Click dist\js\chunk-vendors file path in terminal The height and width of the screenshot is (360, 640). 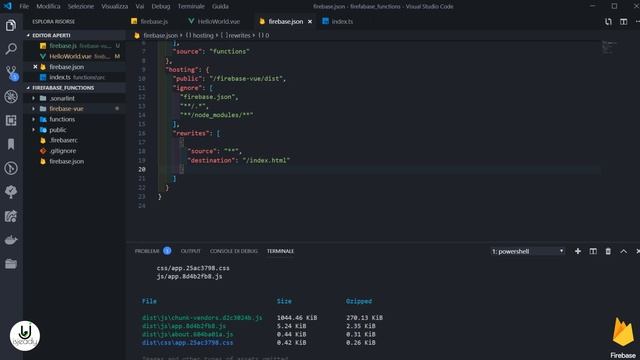[202, 318]
